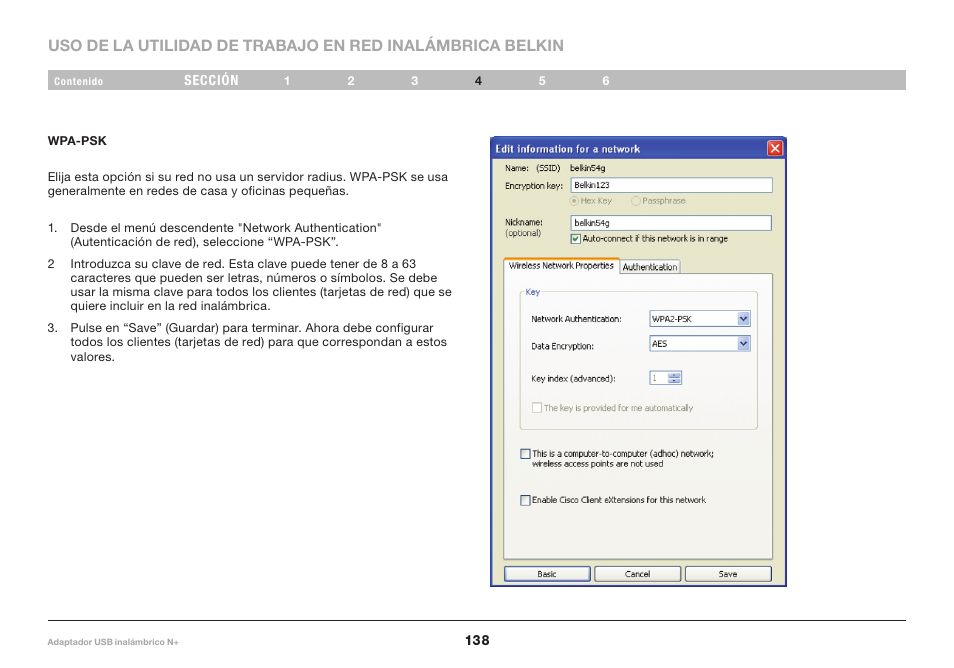Screen dimensions: 954x668
Task: Click footer text Adaptador USB inalámbrico N+
Action: click(x=113, y=642)
